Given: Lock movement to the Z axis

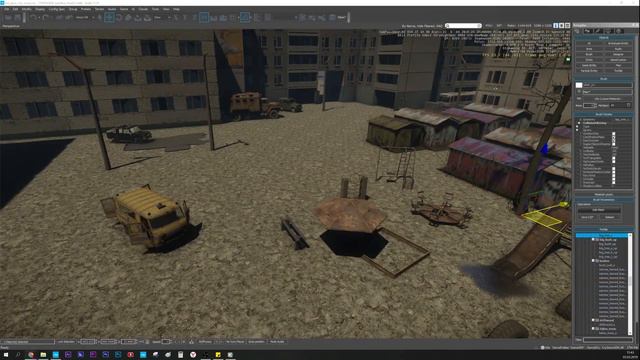Looking at the screenshot, I should tap(195, 18).
